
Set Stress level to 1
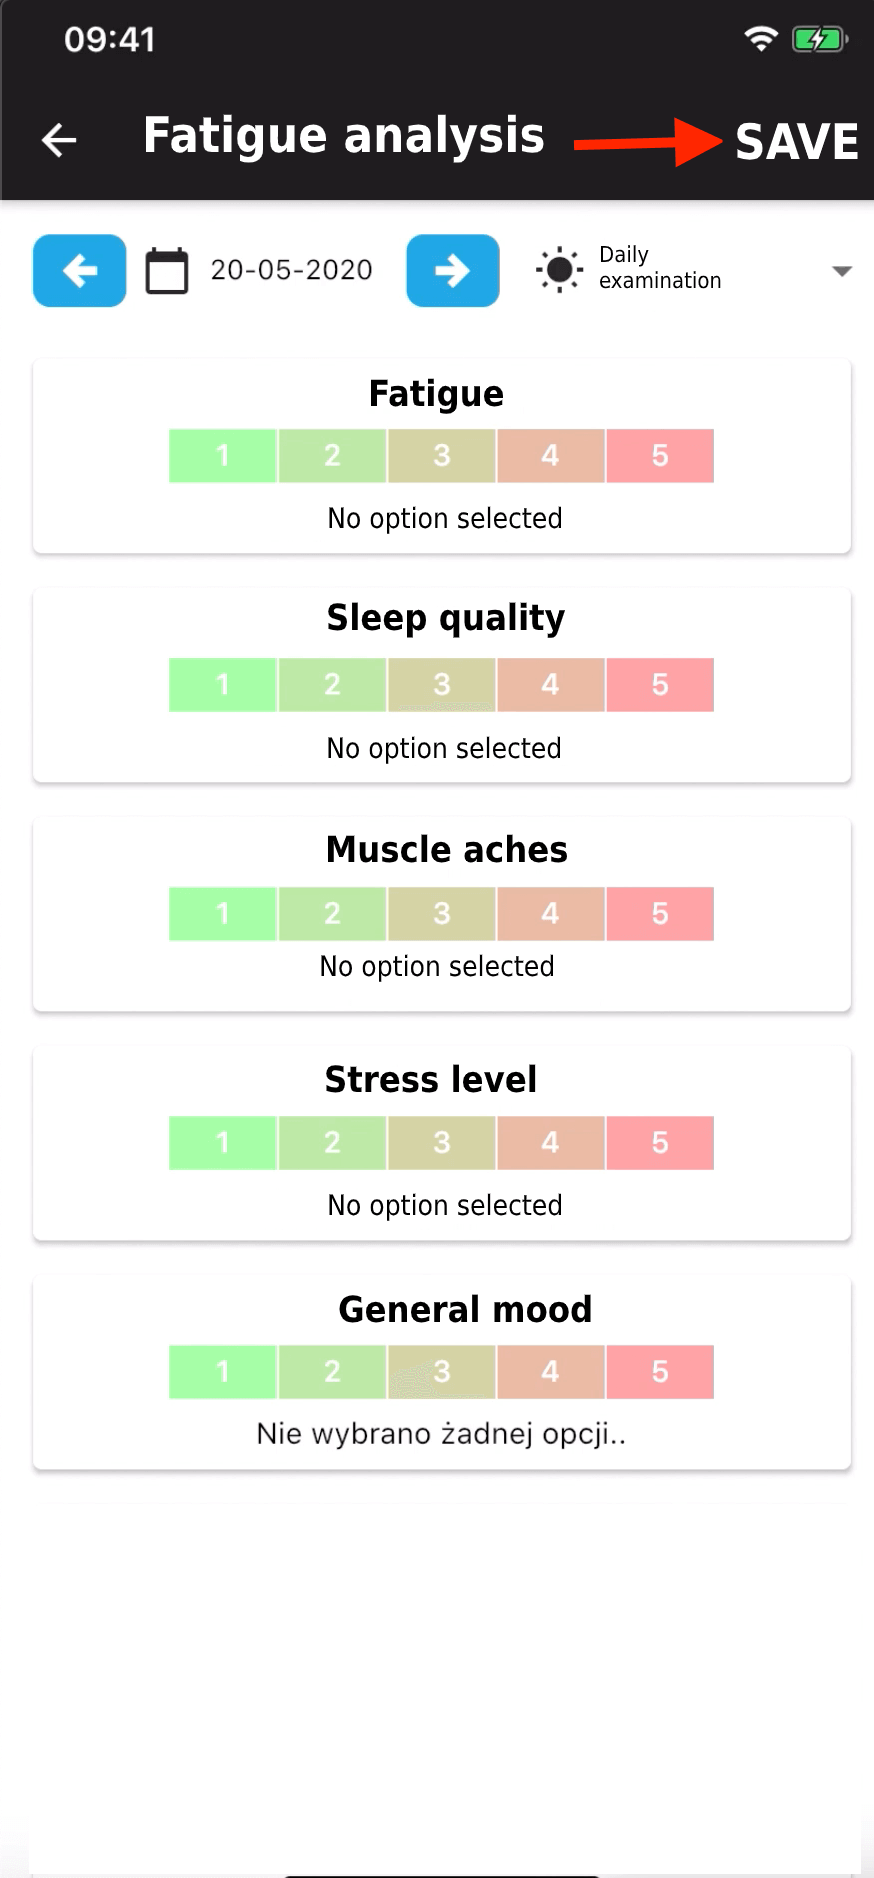[x=223, y=1143]
